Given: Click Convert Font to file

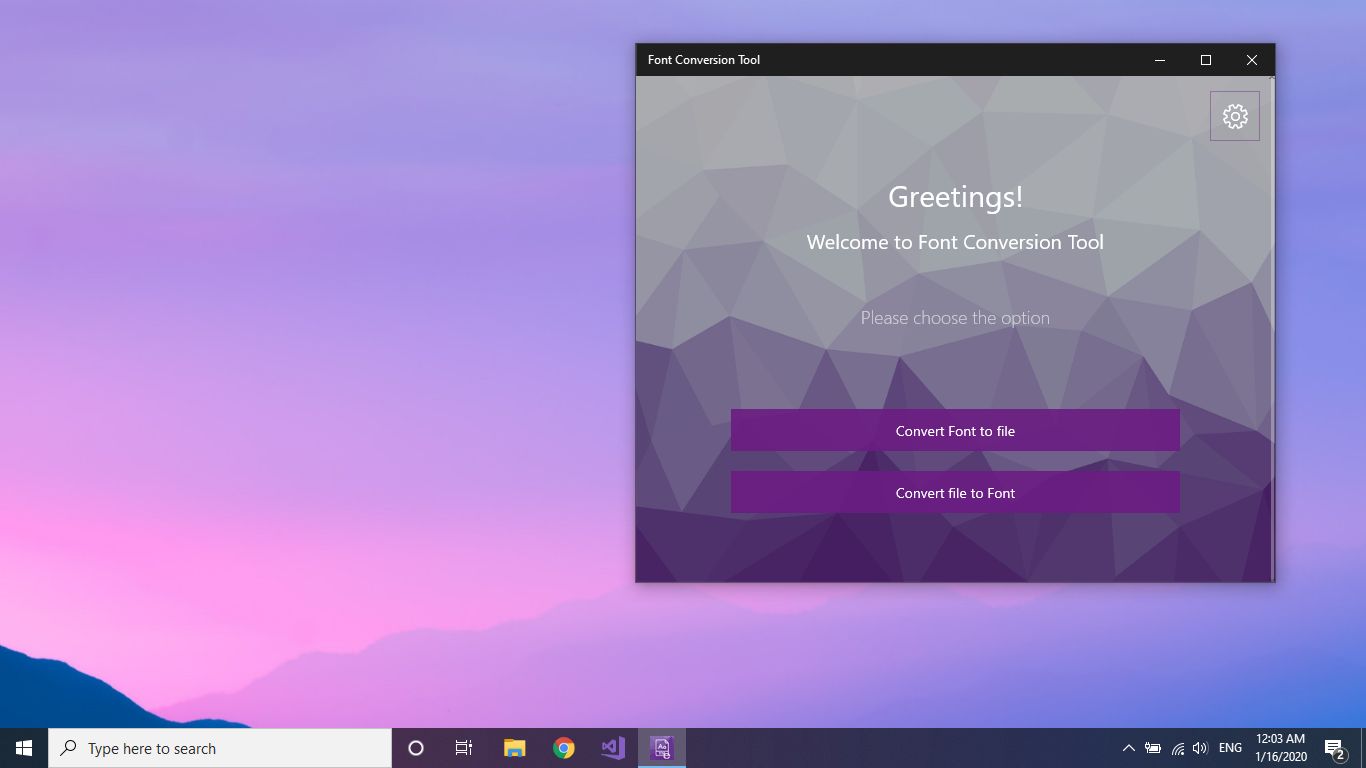Looking at the screenshot, I should click(x=955, y=430).
